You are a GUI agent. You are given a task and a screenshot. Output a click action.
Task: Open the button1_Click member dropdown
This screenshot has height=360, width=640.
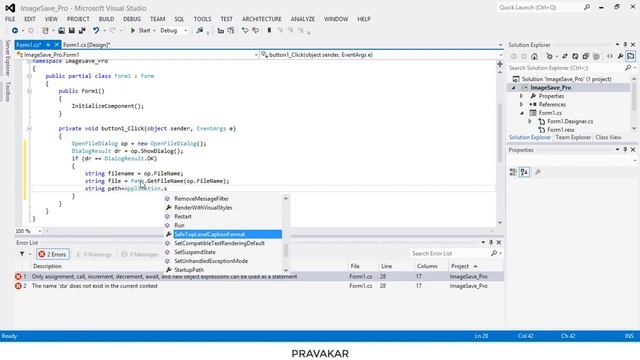pyautogui.click(x=382, y=55)
